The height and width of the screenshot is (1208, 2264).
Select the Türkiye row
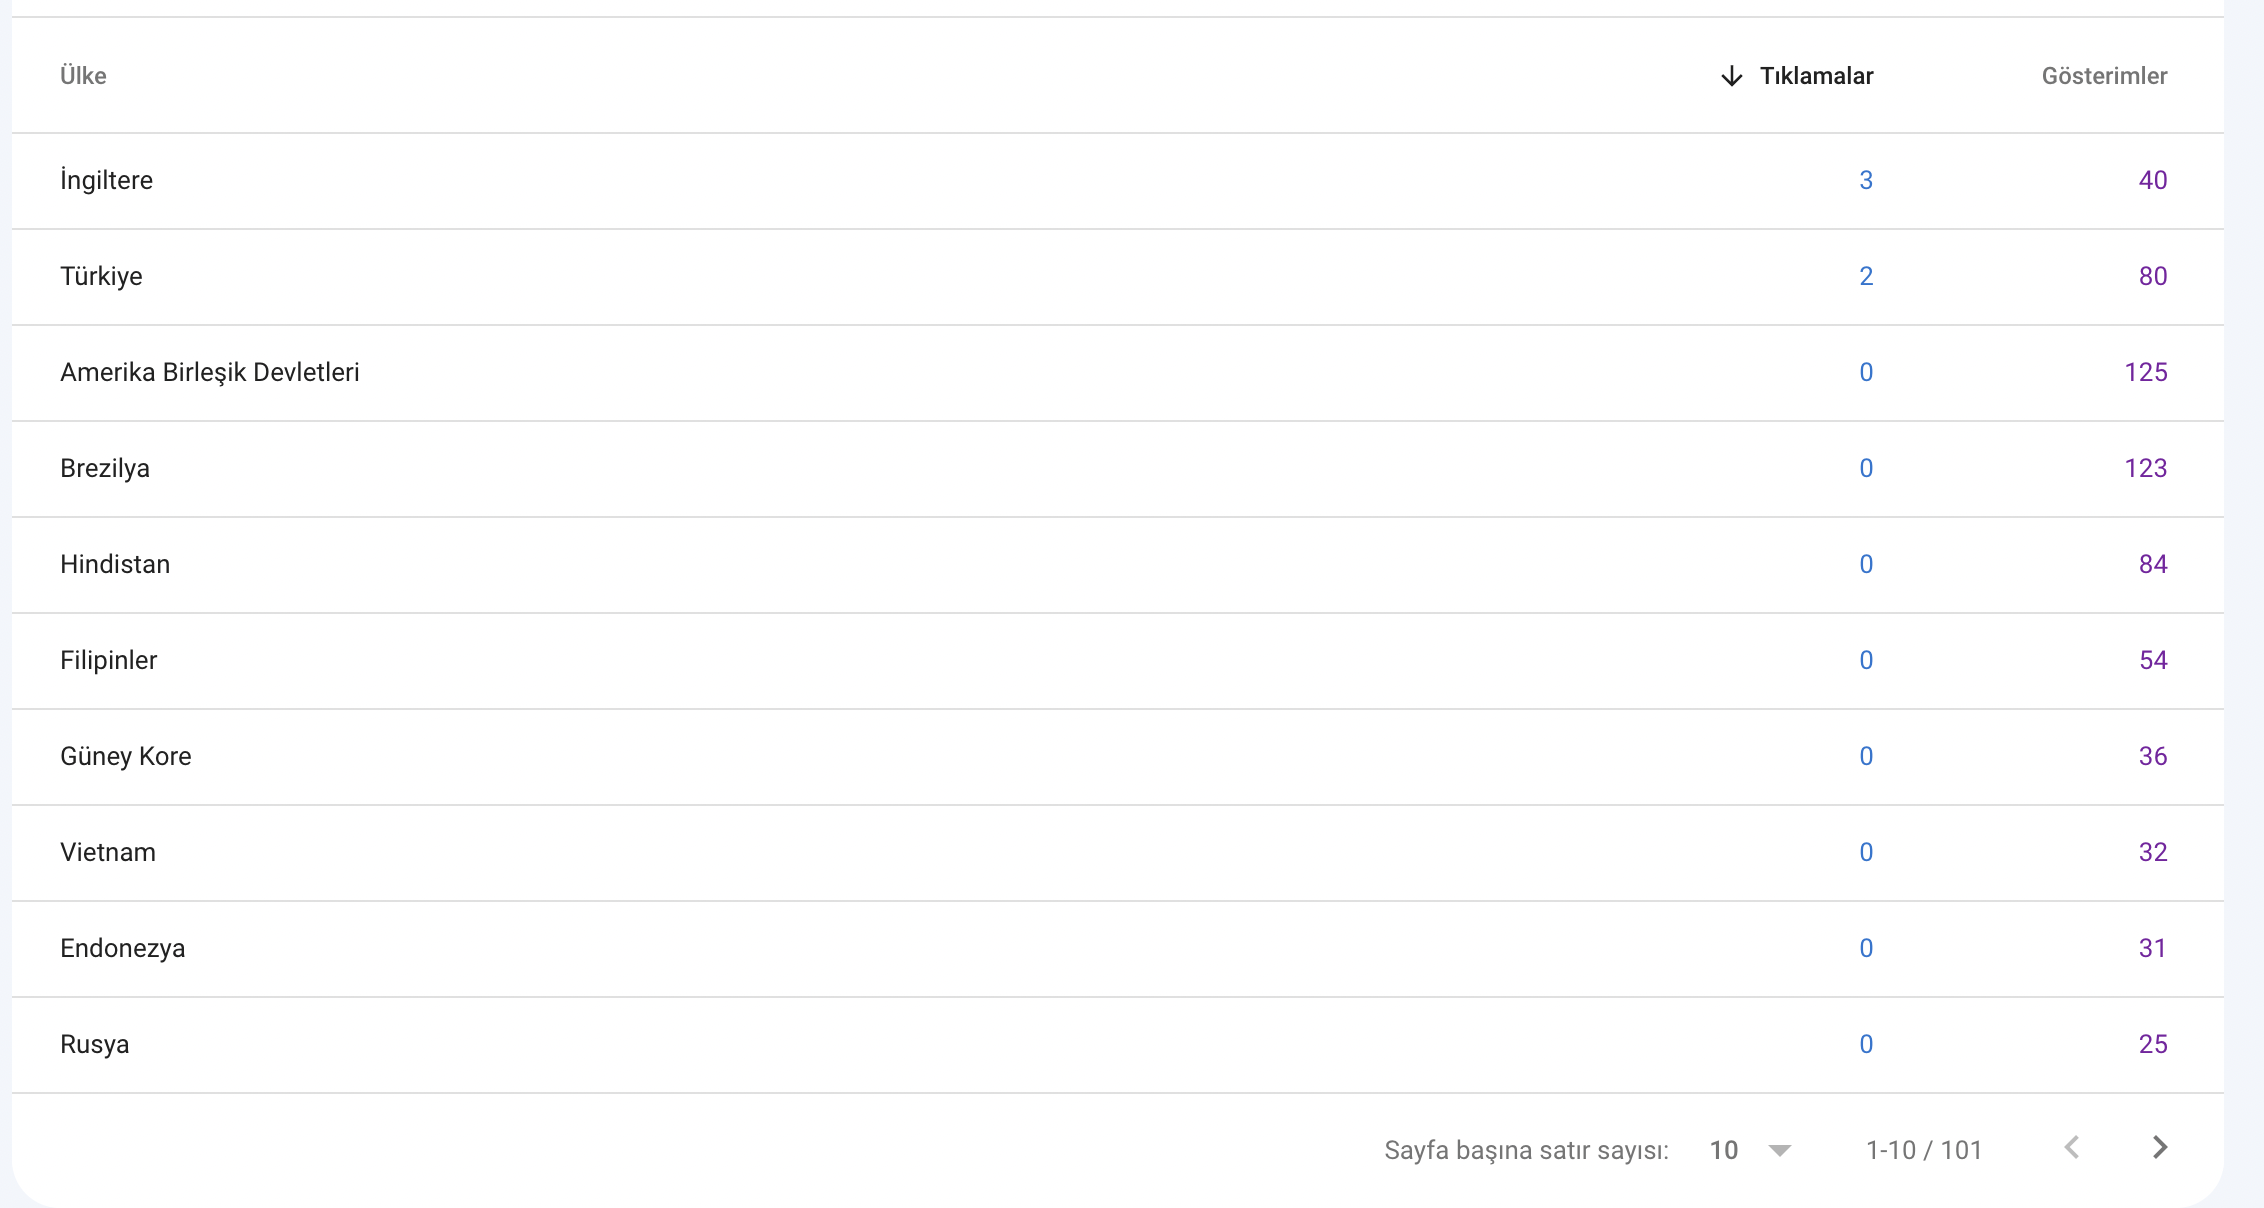click(x=1118, y=277)
